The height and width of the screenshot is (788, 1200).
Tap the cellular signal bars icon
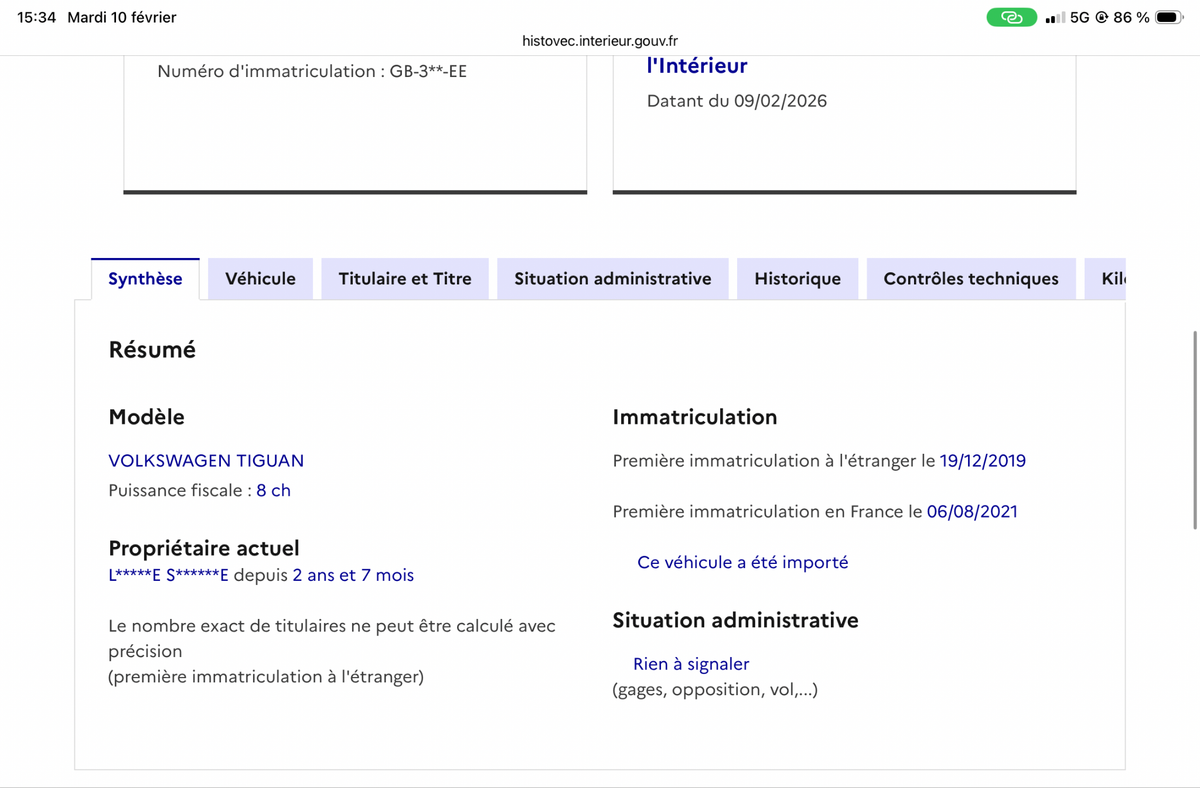point(1054,18)
